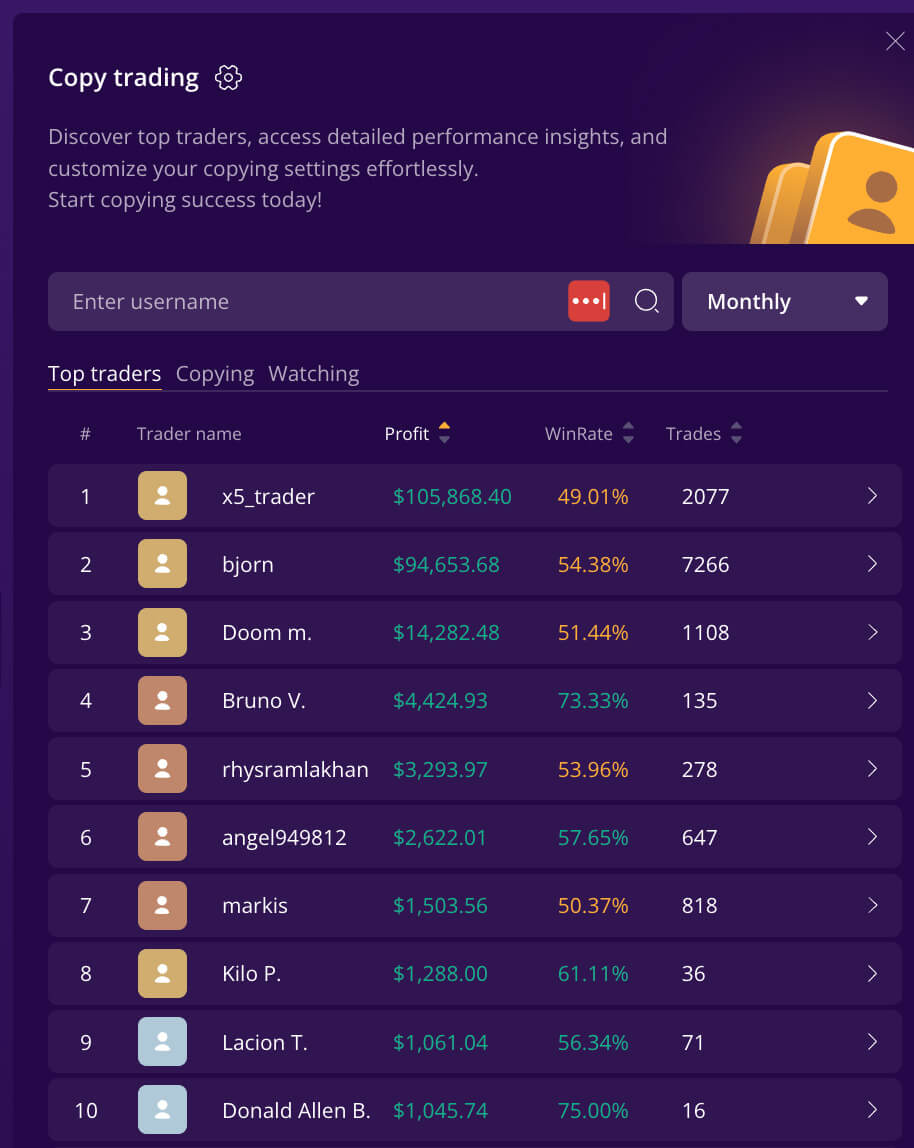Click Kilo P.'s avatar icon
This screenshot has height=1148, width=914.
(x=162, y=973)
